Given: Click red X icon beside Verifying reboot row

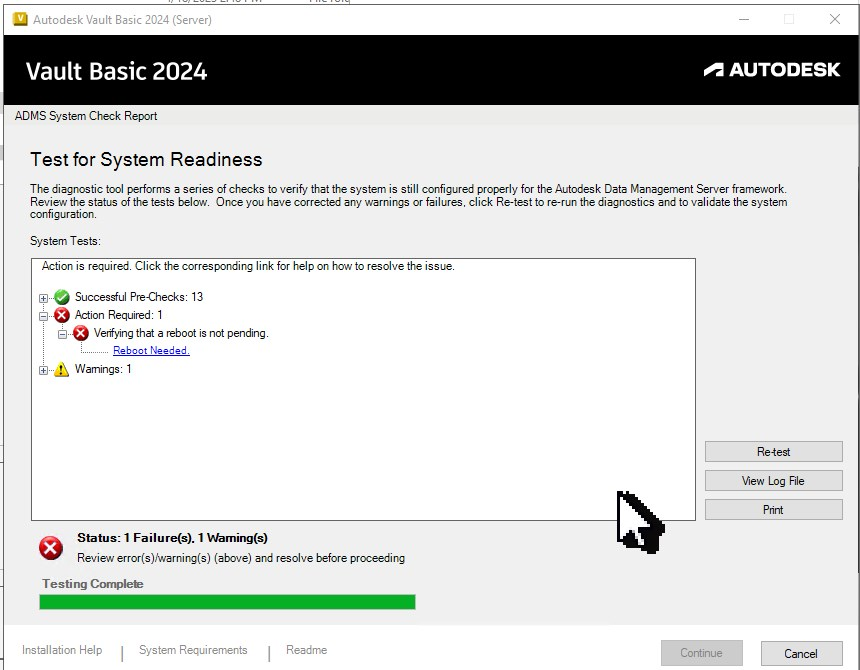Looking at the screenshot, I should pos(81,333).
